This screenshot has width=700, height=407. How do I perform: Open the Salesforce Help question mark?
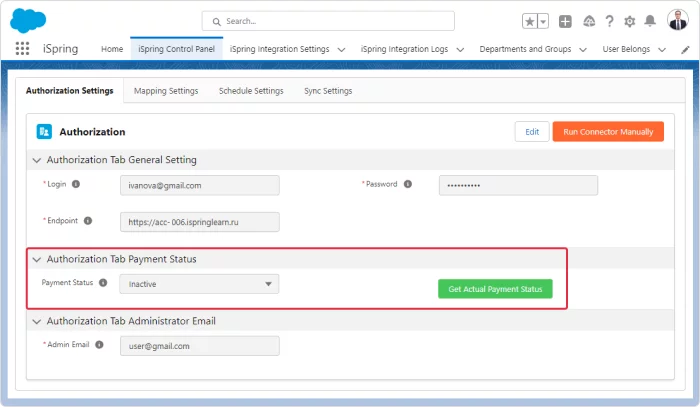(609, 21)
